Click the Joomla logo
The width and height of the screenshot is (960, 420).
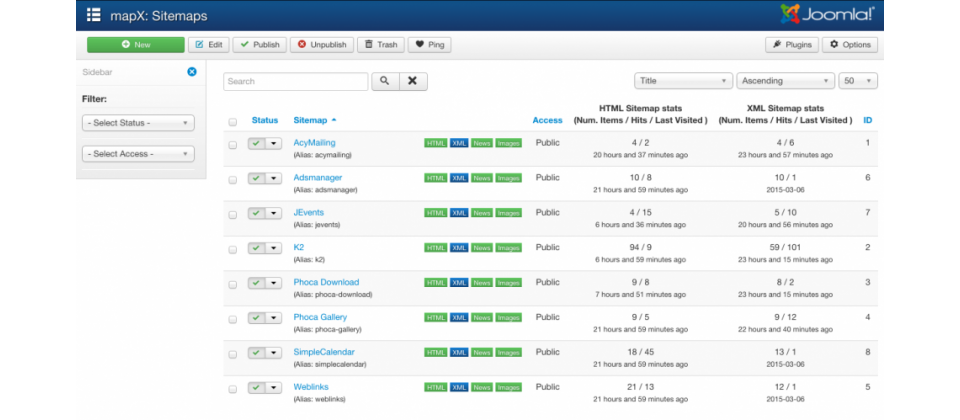827,14
